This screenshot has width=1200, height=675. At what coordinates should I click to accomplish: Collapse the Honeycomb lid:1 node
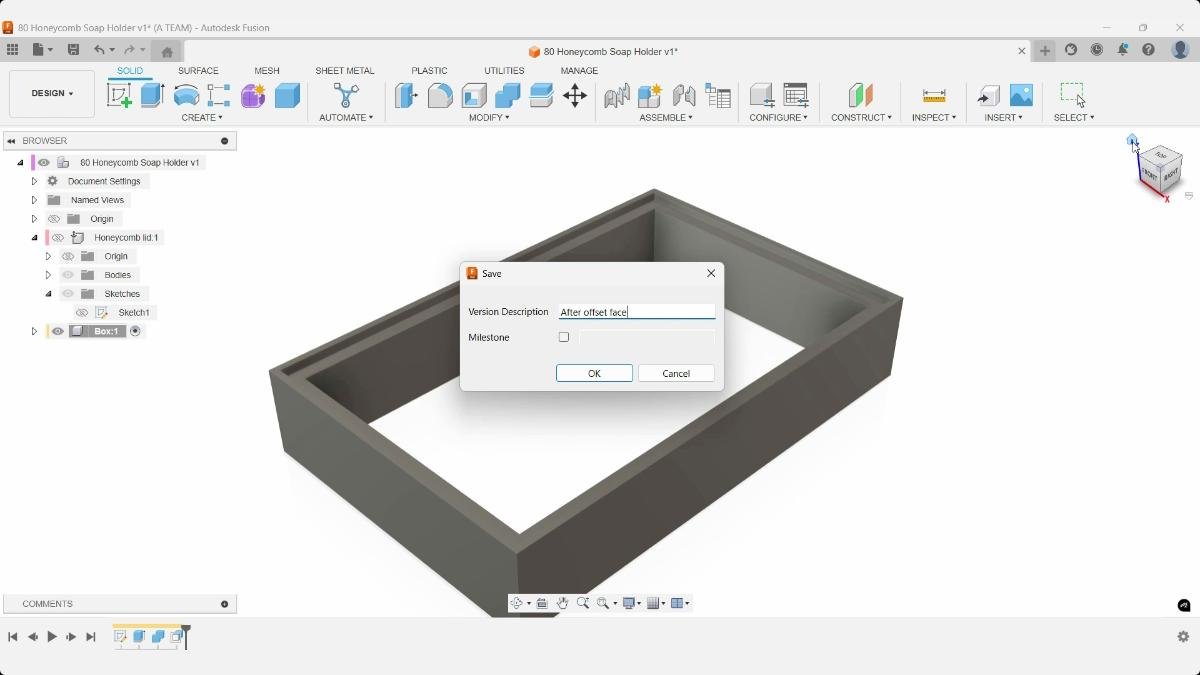coord(34,238)
